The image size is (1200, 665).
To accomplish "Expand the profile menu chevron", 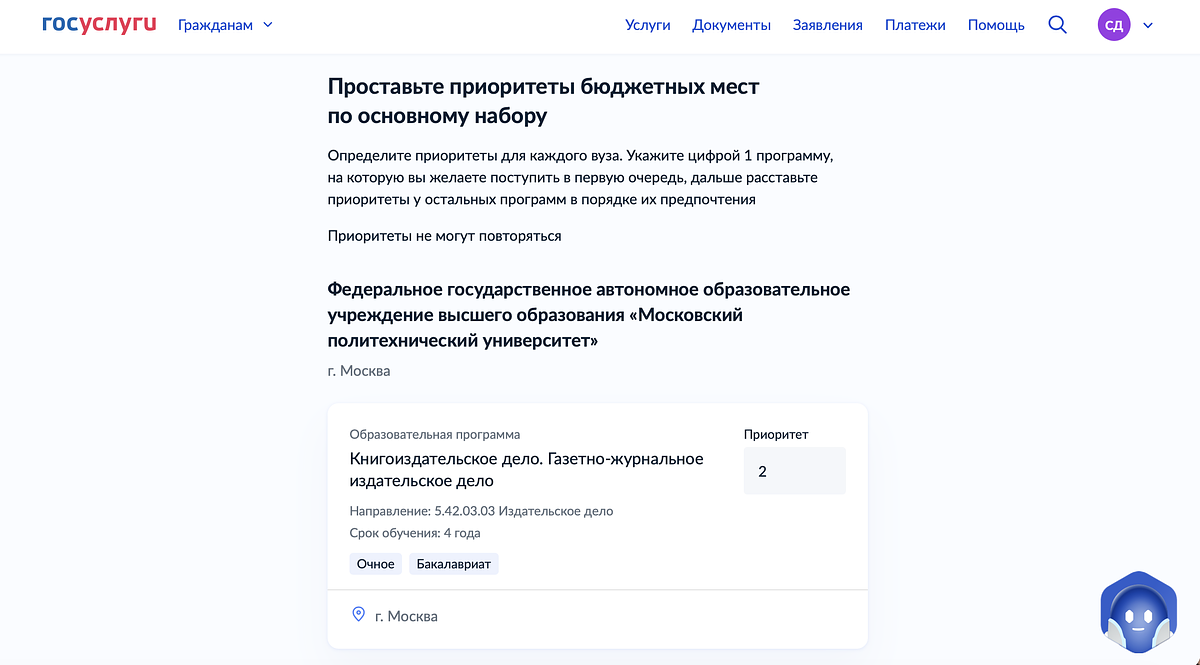I will point(1148,25).
